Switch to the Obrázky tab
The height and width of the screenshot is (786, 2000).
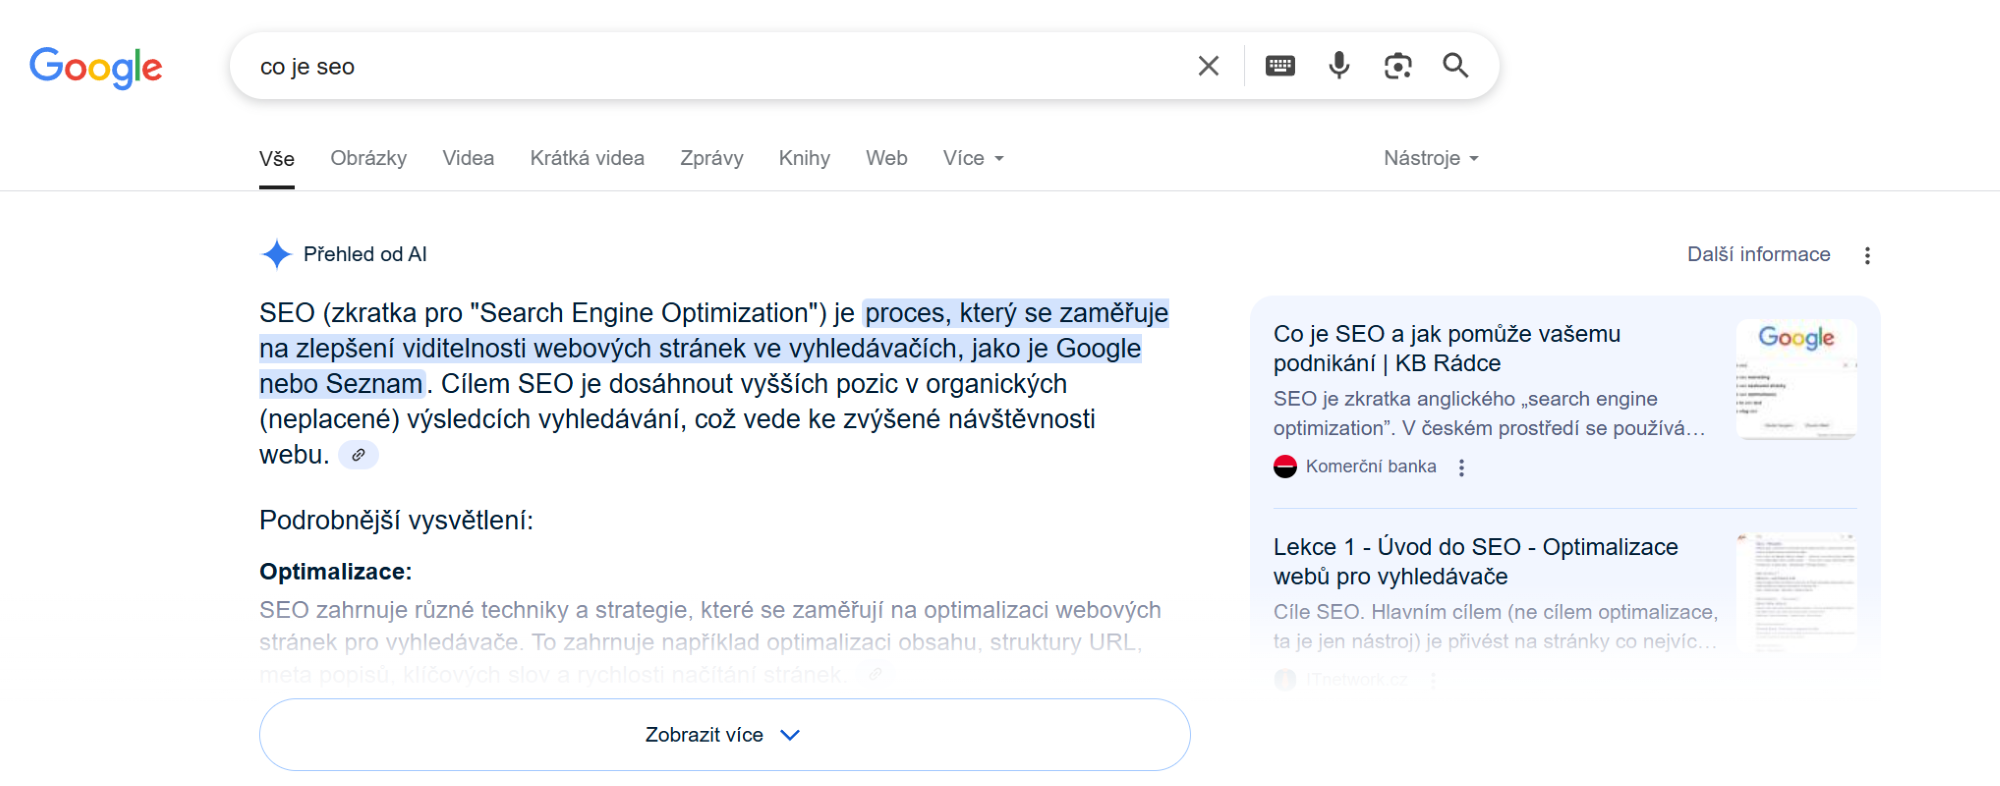click(369, 158)
